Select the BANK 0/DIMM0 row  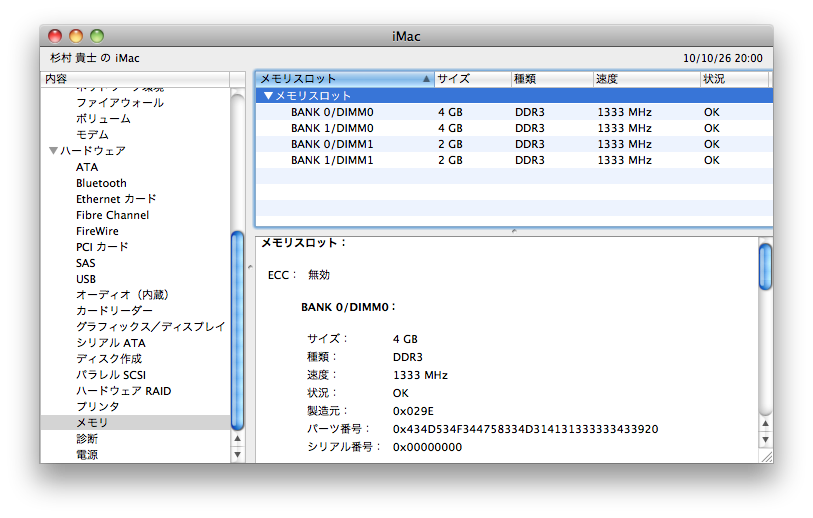point(332,112)
